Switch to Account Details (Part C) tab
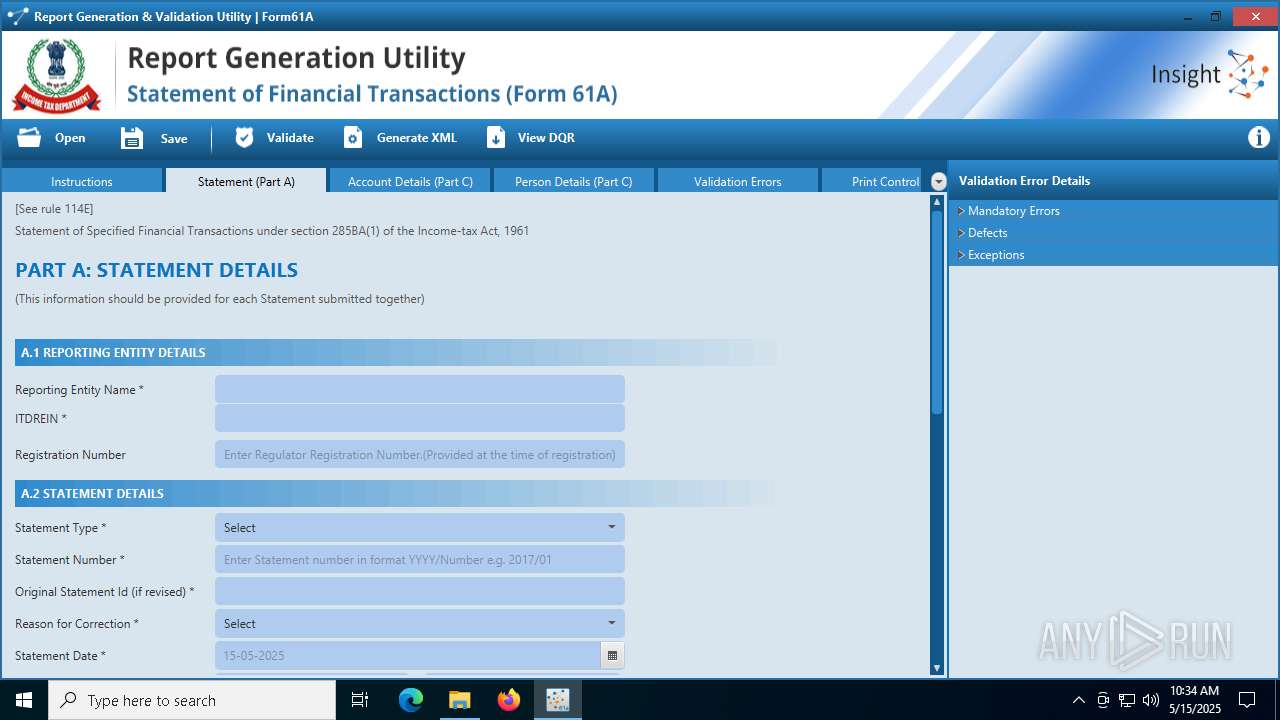 410,181
